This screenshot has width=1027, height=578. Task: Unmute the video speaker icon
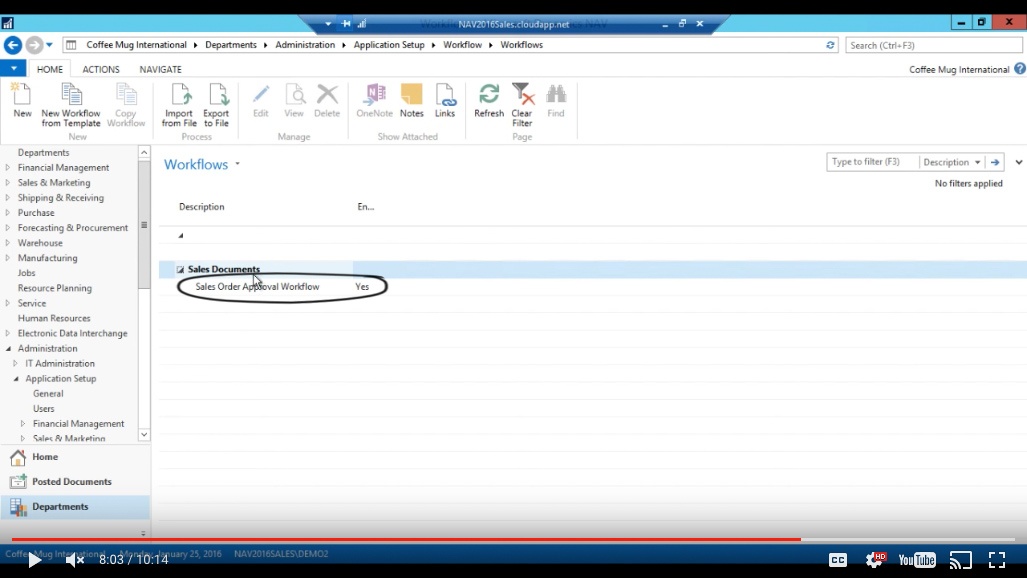point(75,560)
